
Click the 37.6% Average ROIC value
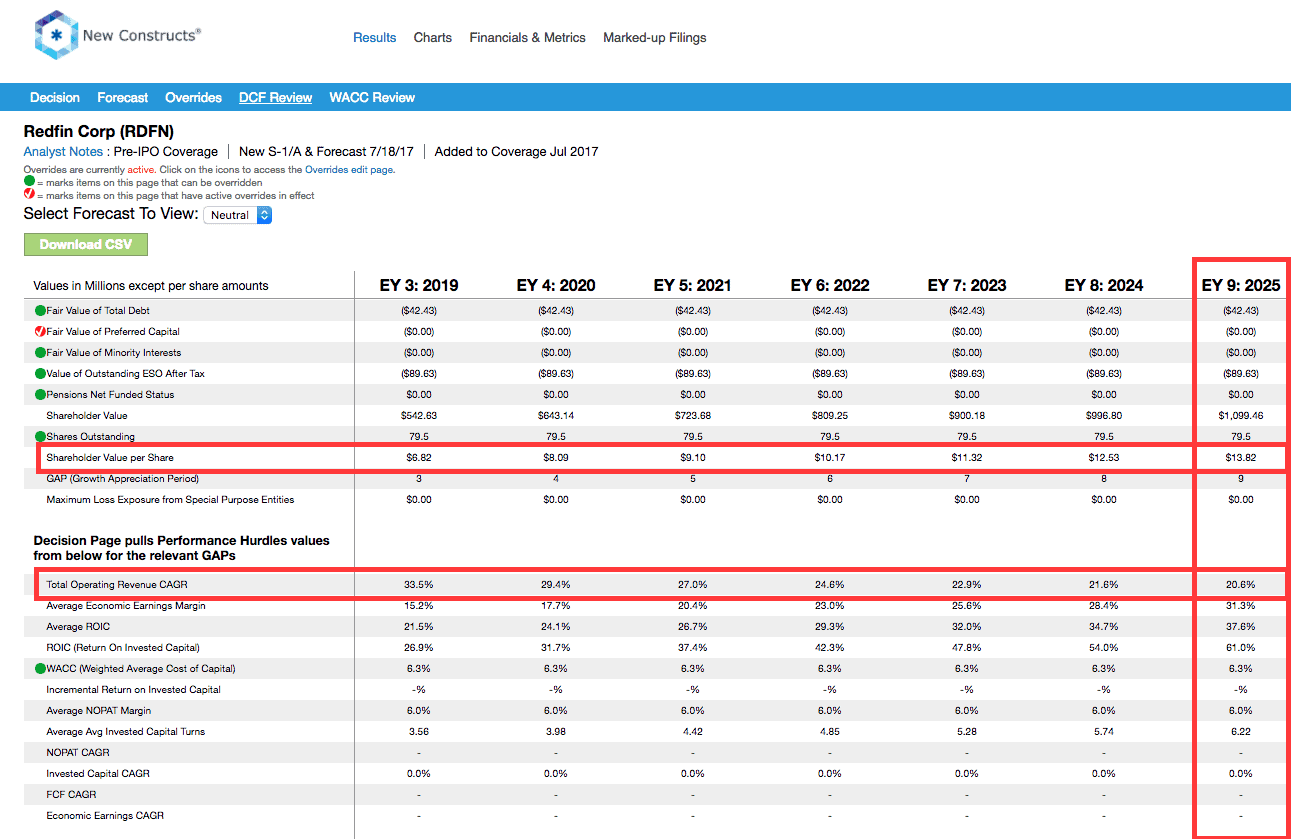(1240, 626)
